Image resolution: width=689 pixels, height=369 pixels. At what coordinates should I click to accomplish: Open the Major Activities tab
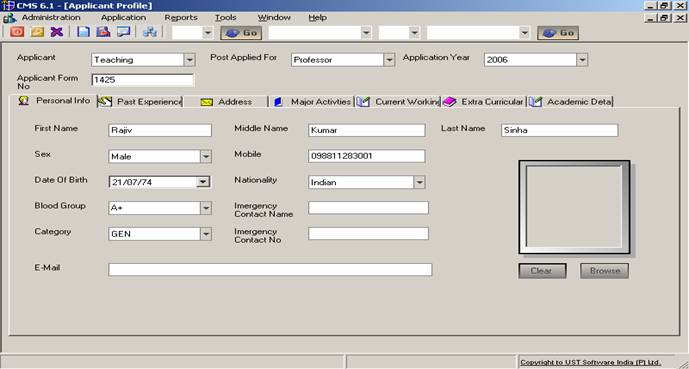click(312, 102)
